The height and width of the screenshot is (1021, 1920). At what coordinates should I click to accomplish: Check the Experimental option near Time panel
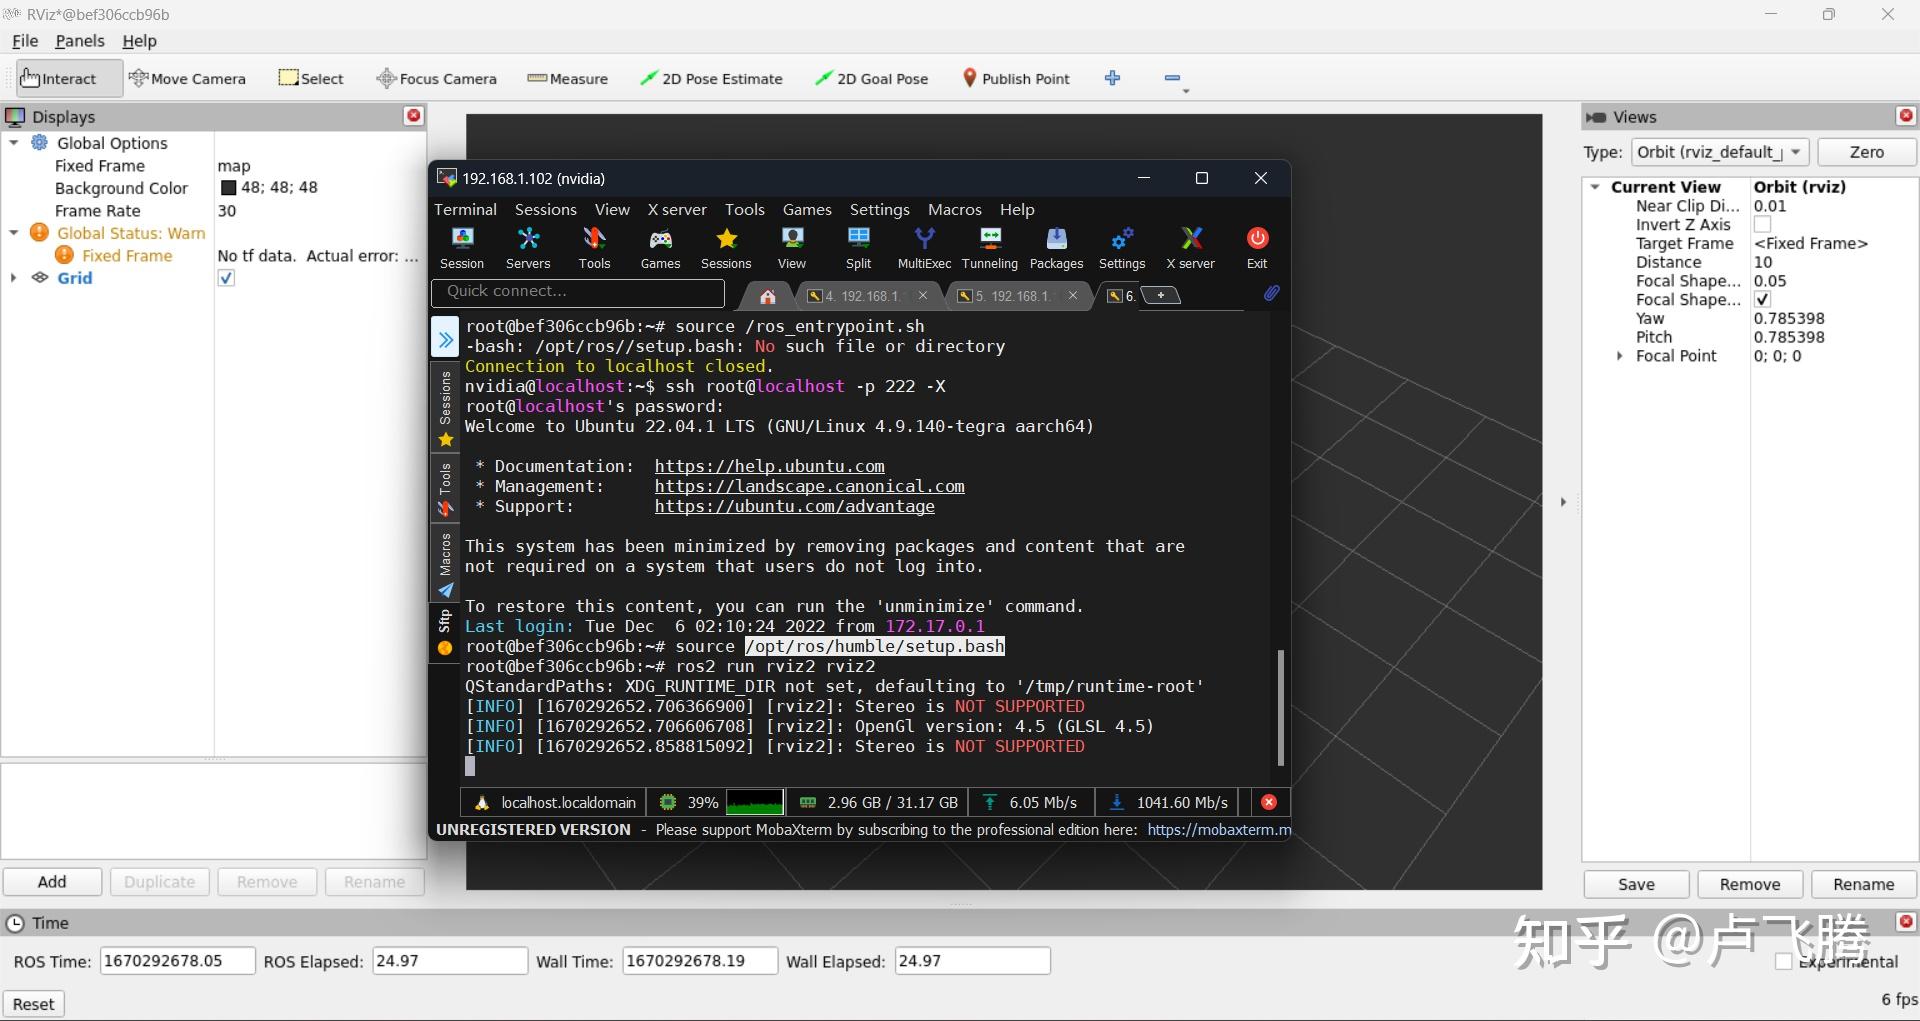click(x=1782, y=961)
